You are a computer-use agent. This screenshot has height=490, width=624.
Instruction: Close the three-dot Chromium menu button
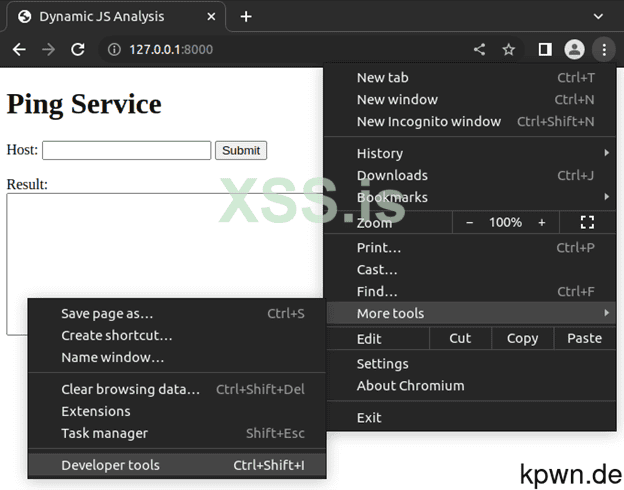pyautogui.click(x=604, y=50)
